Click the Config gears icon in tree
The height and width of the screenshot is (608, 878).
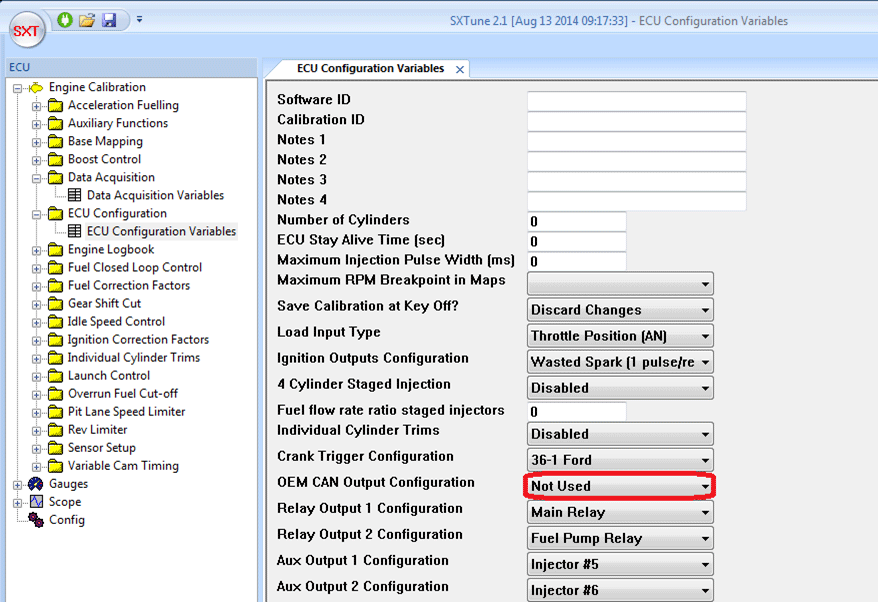35,520
